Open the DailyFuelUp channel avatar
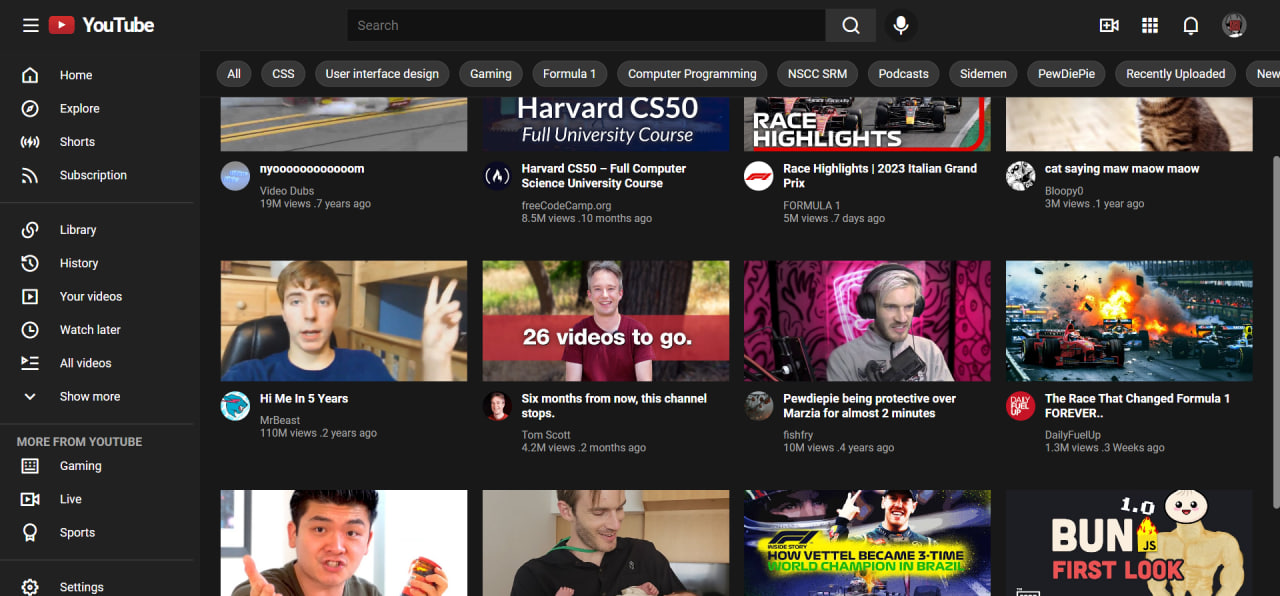The width and height of the screenshot is (1280, 596). (x=1021, y=406)
